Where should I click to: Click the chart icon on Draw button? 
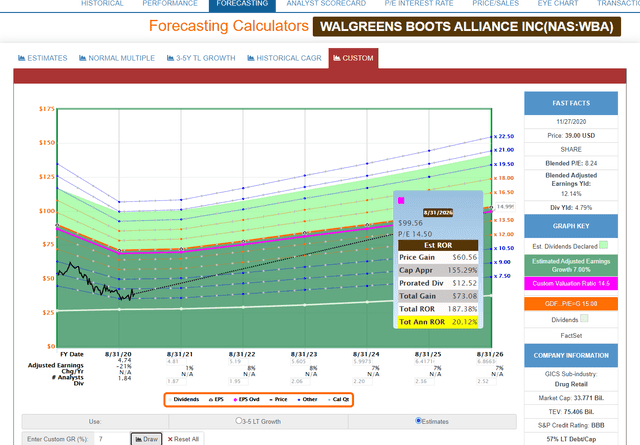(138, 439)
